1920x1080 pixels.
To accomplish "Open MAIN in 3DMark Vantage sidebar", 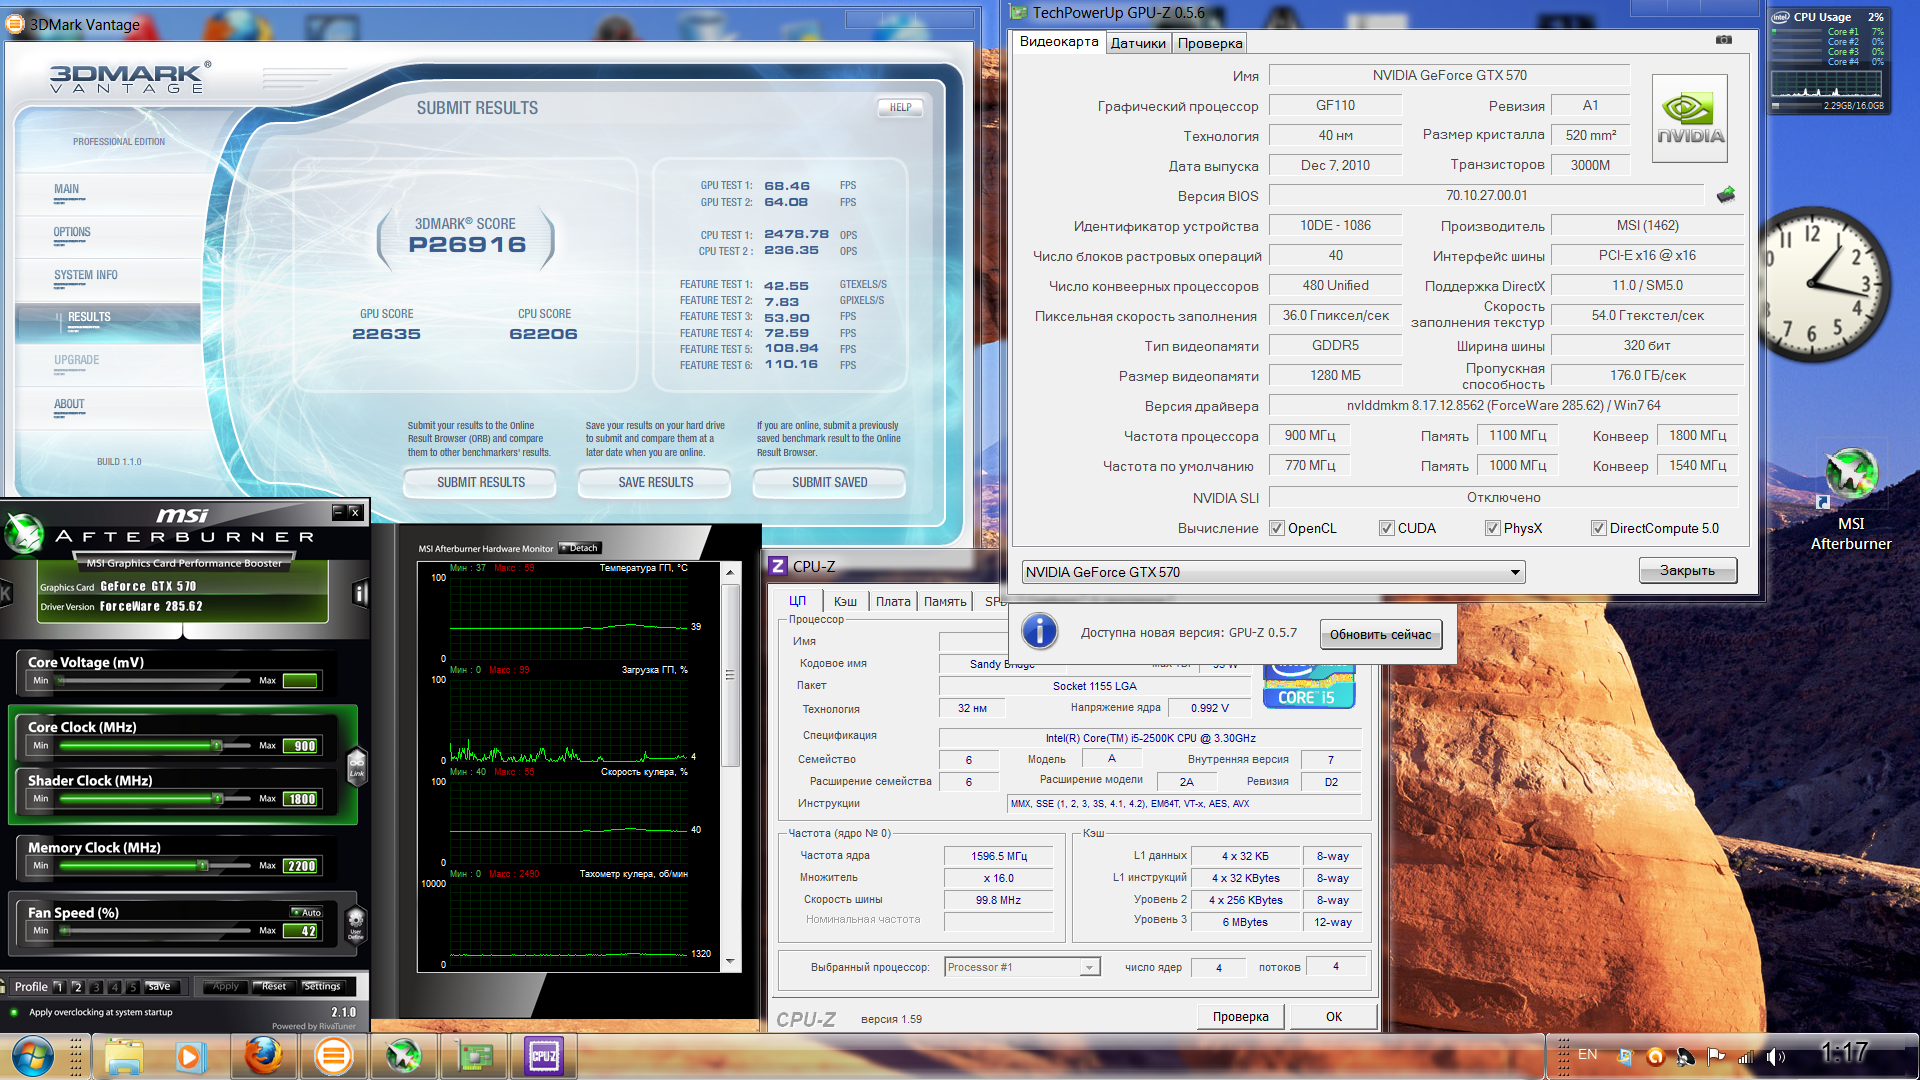I will click(66, 189).
